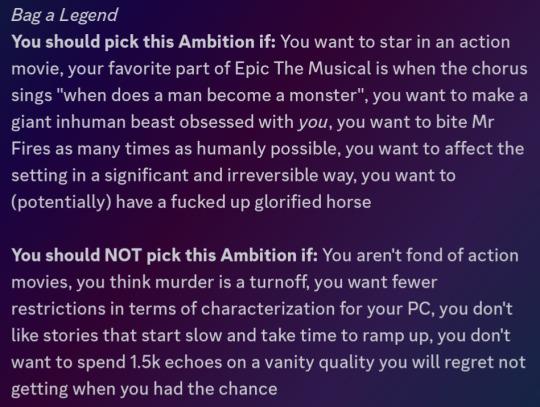Click the phrase 'glorified horse'
Image resolution: width=540 pixels, height=407 pixels.
[x=313, y=202]
